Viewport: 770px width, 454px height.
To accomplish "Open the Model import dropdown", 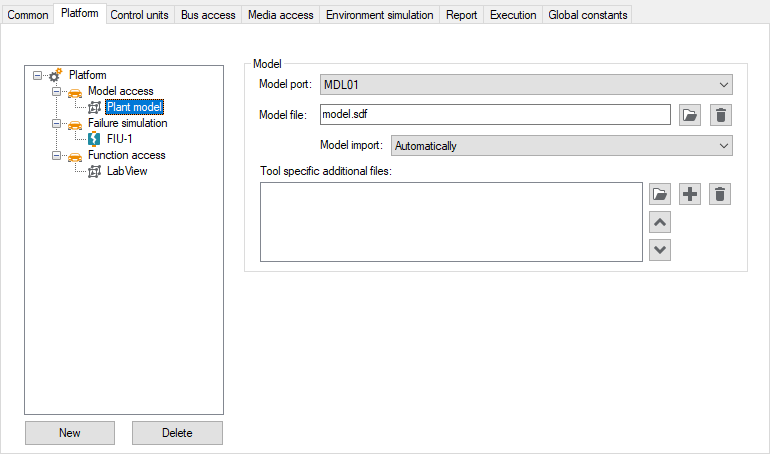I will [561, 146].
